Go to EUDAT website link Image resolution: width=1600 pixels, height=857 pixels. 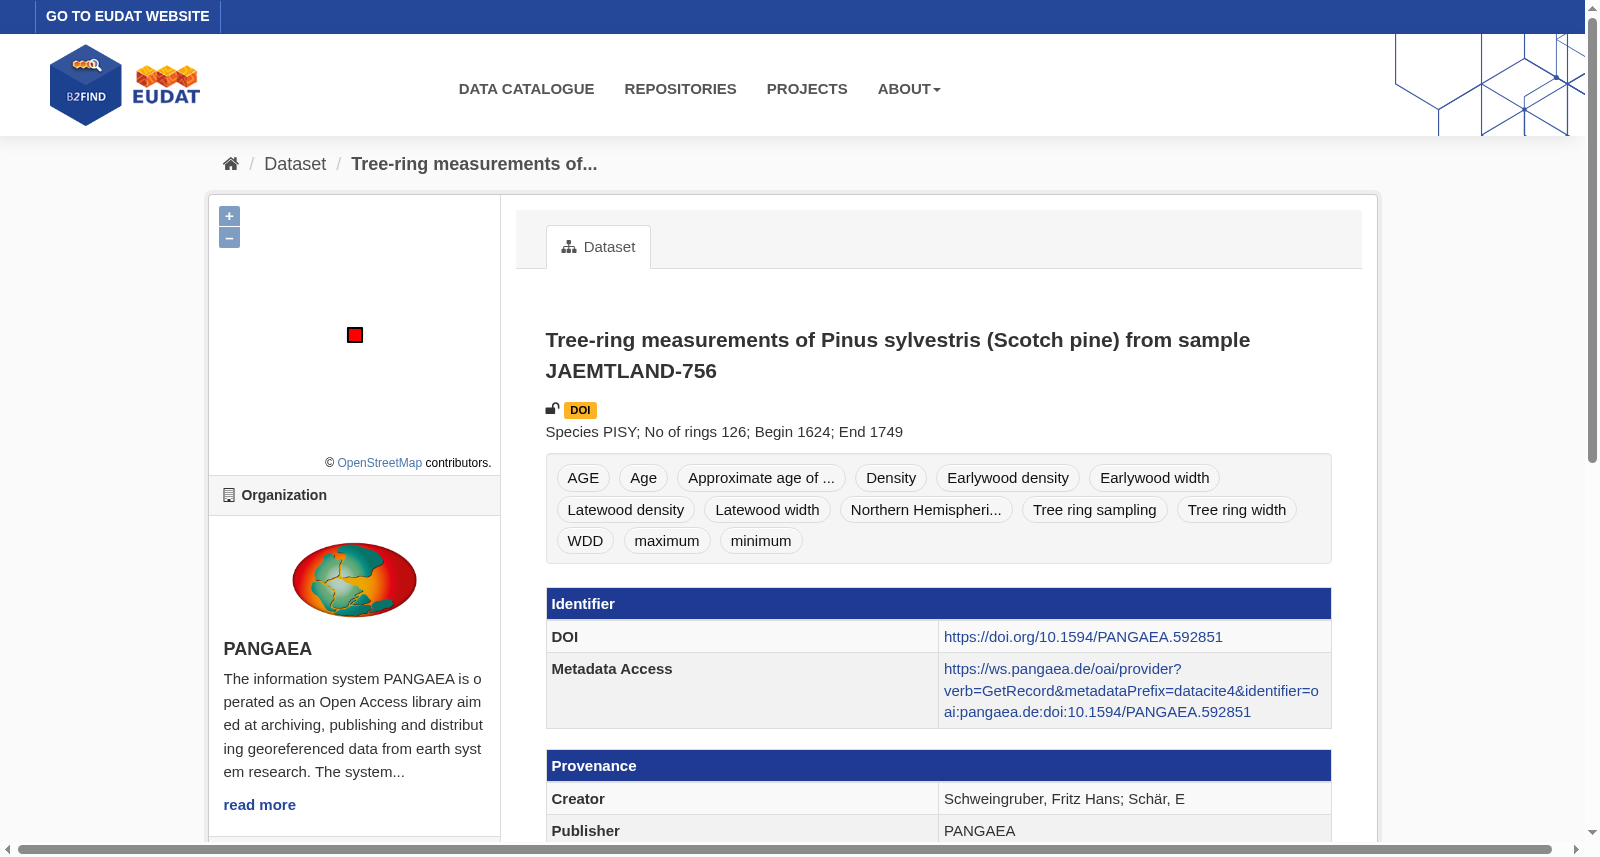(128, 16)
